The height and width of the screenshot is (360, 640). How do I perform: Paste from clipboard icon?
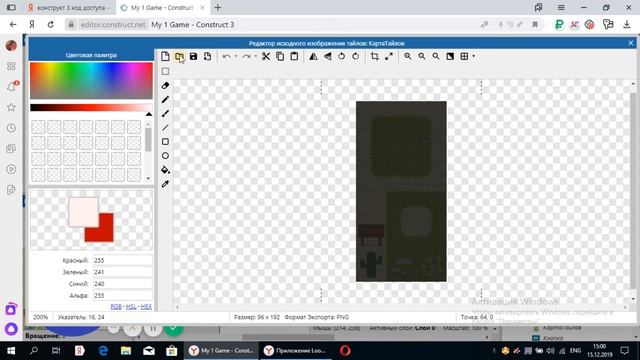(x=294, y=56)
